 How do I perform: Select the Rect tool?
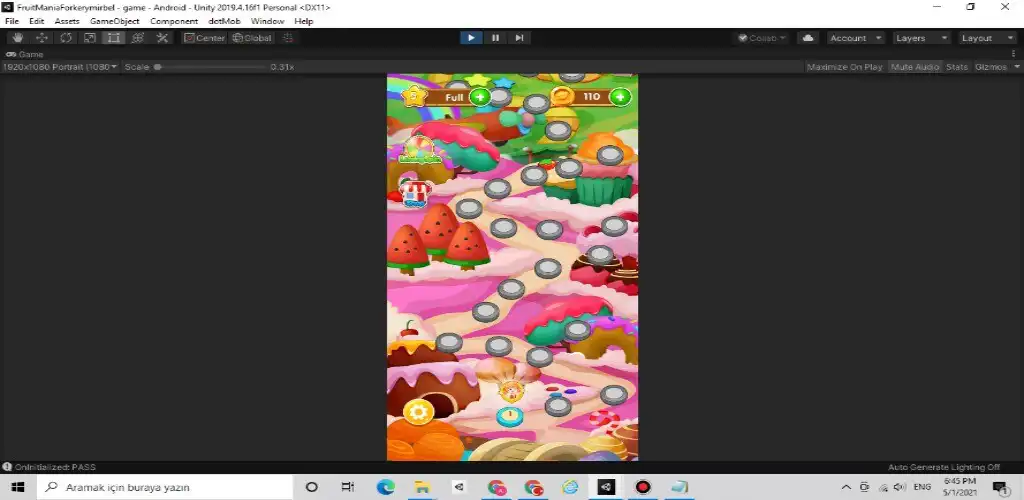click(114, 38)
